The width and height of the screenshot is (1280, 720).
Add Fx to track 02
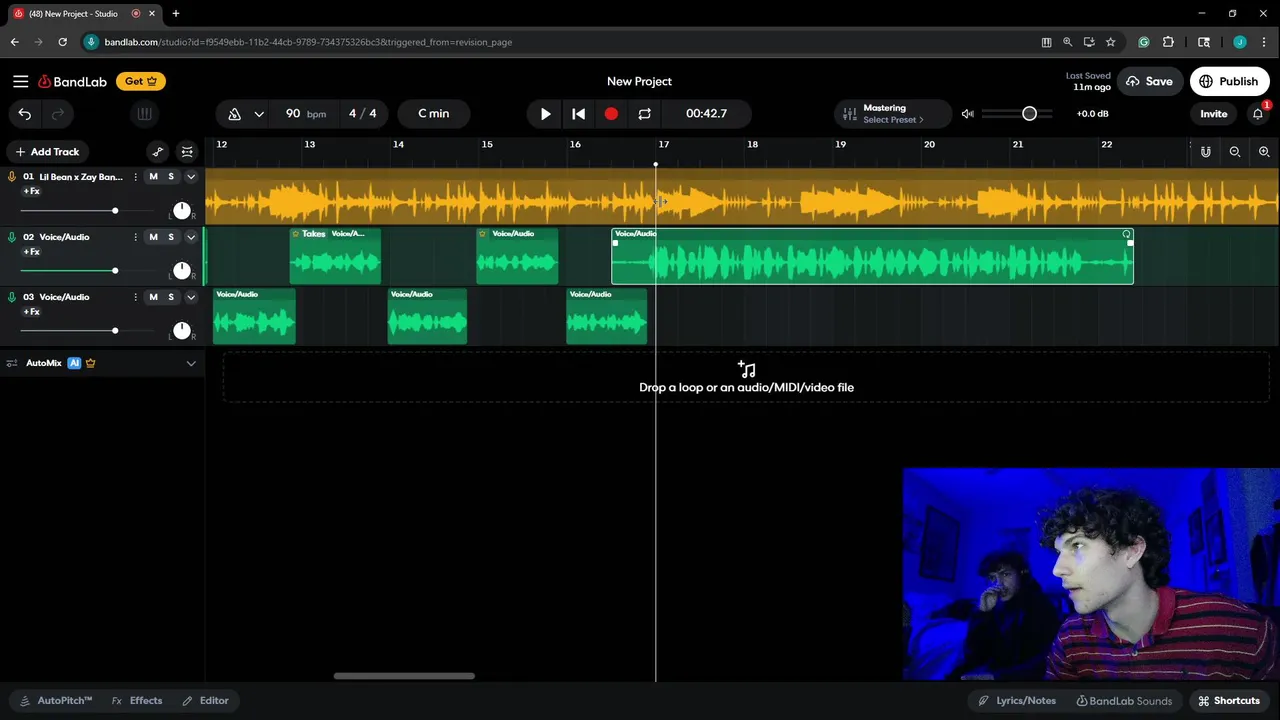coord(32,251)
